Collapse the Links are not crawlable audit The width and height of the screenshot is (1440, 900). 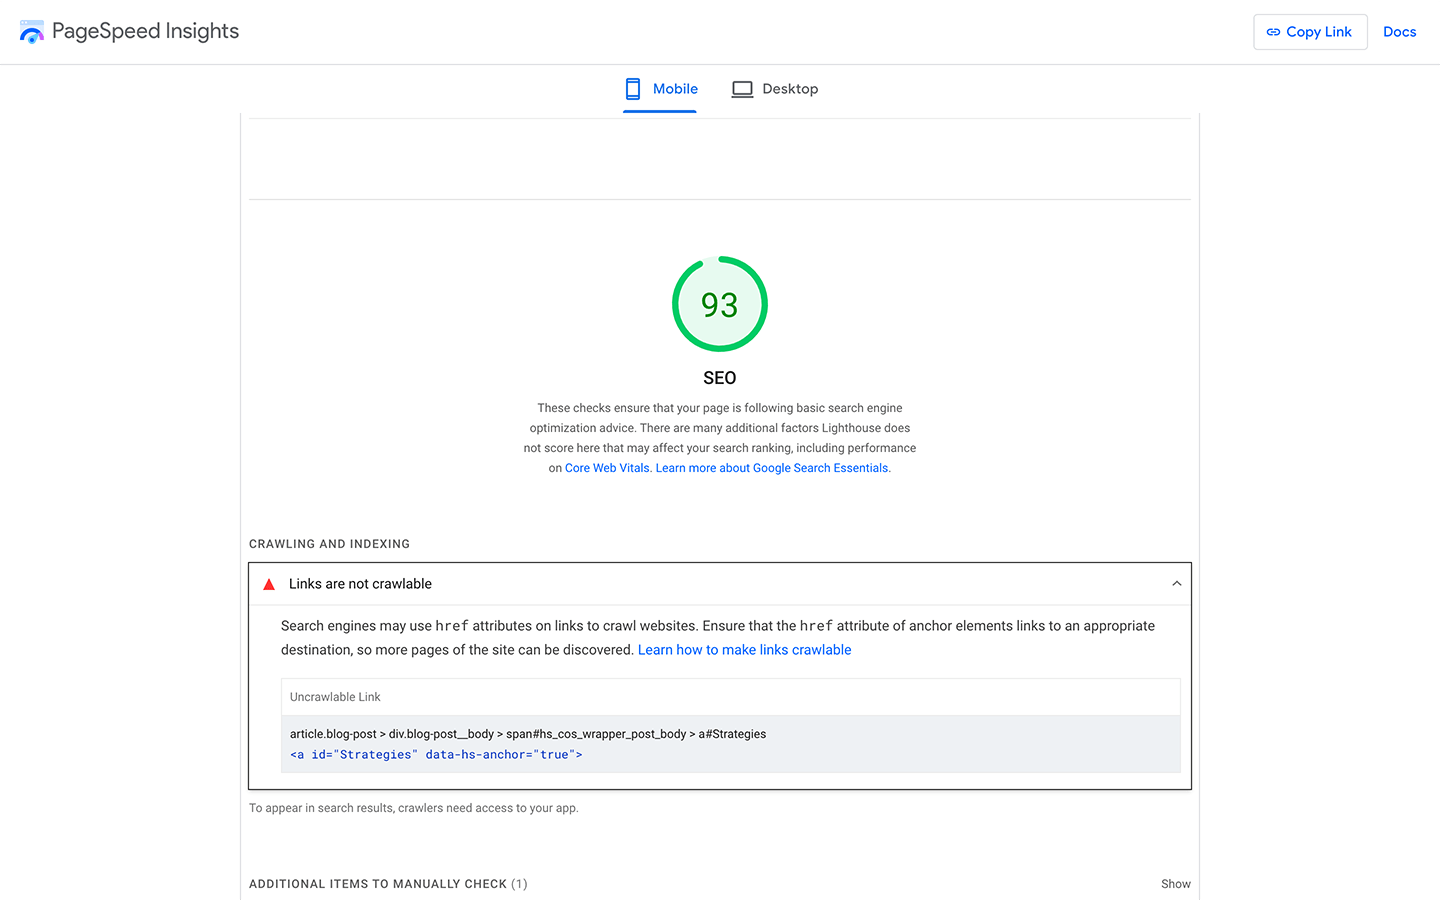point(1177,584)
